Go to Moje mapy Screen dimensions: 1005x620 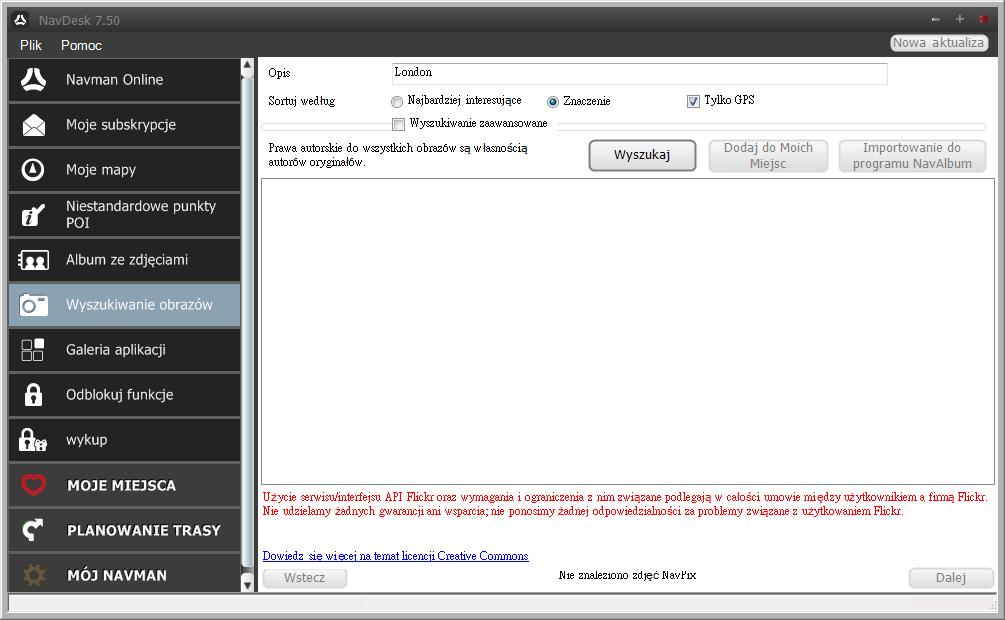pyautogui.click(x=124, y=169)
